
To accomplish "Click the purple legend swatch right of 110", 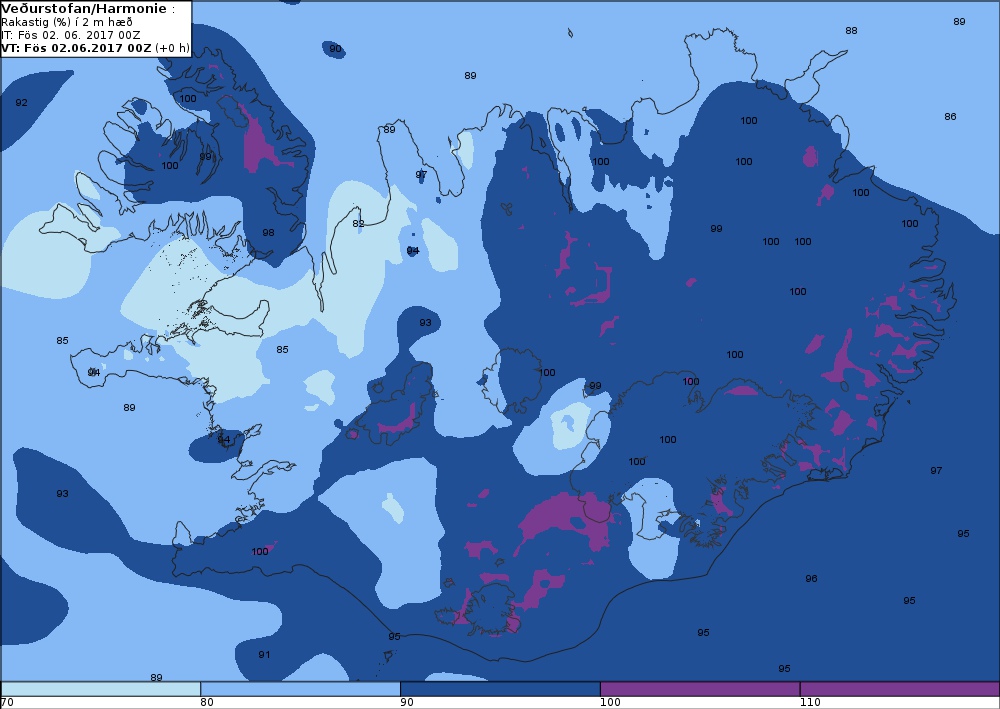I will [899, 689].
